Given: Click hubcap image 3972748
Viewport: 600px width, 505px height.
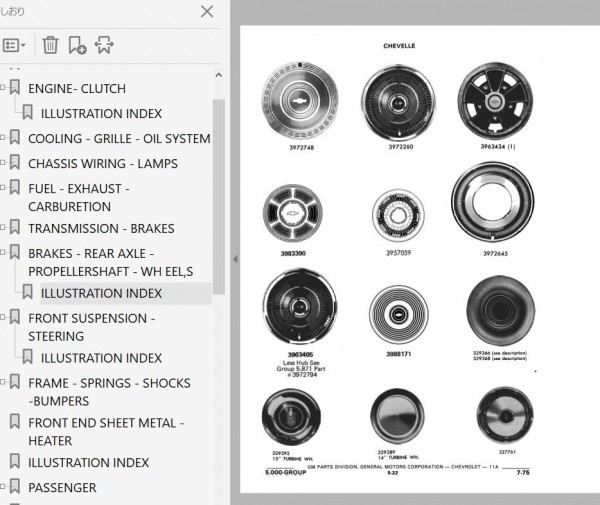Looking at the screenshot, I should 300,101.
